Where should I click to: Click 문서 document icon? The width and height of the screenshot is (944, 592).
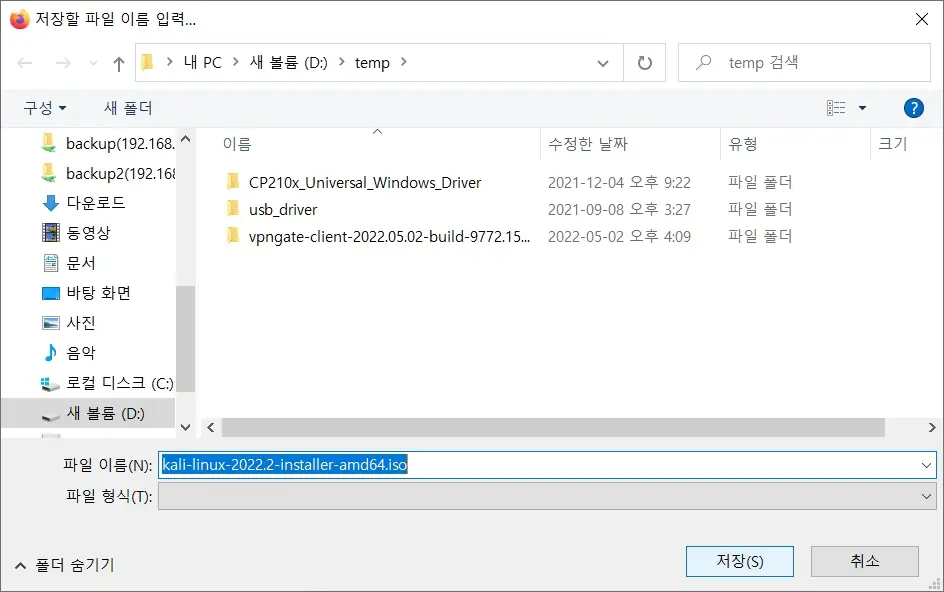point(51,263)
